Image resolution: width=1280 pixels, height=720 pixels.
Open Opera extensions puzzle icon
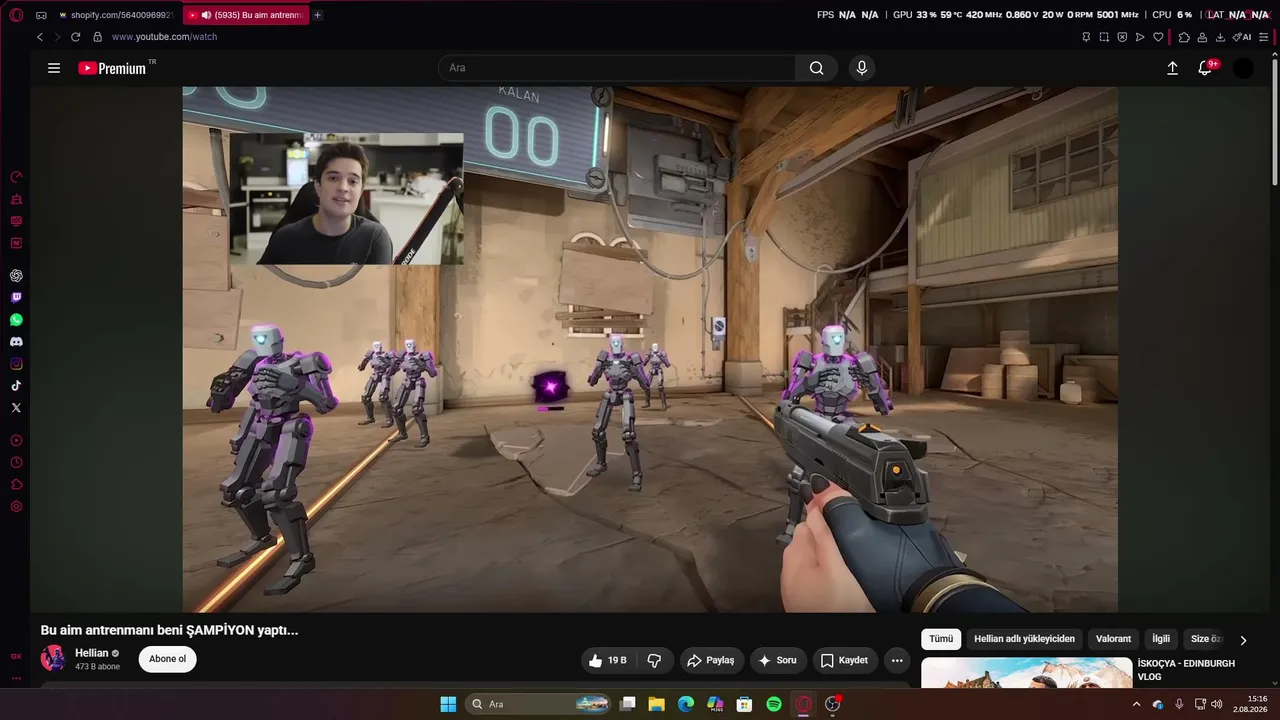point(1184,37)
